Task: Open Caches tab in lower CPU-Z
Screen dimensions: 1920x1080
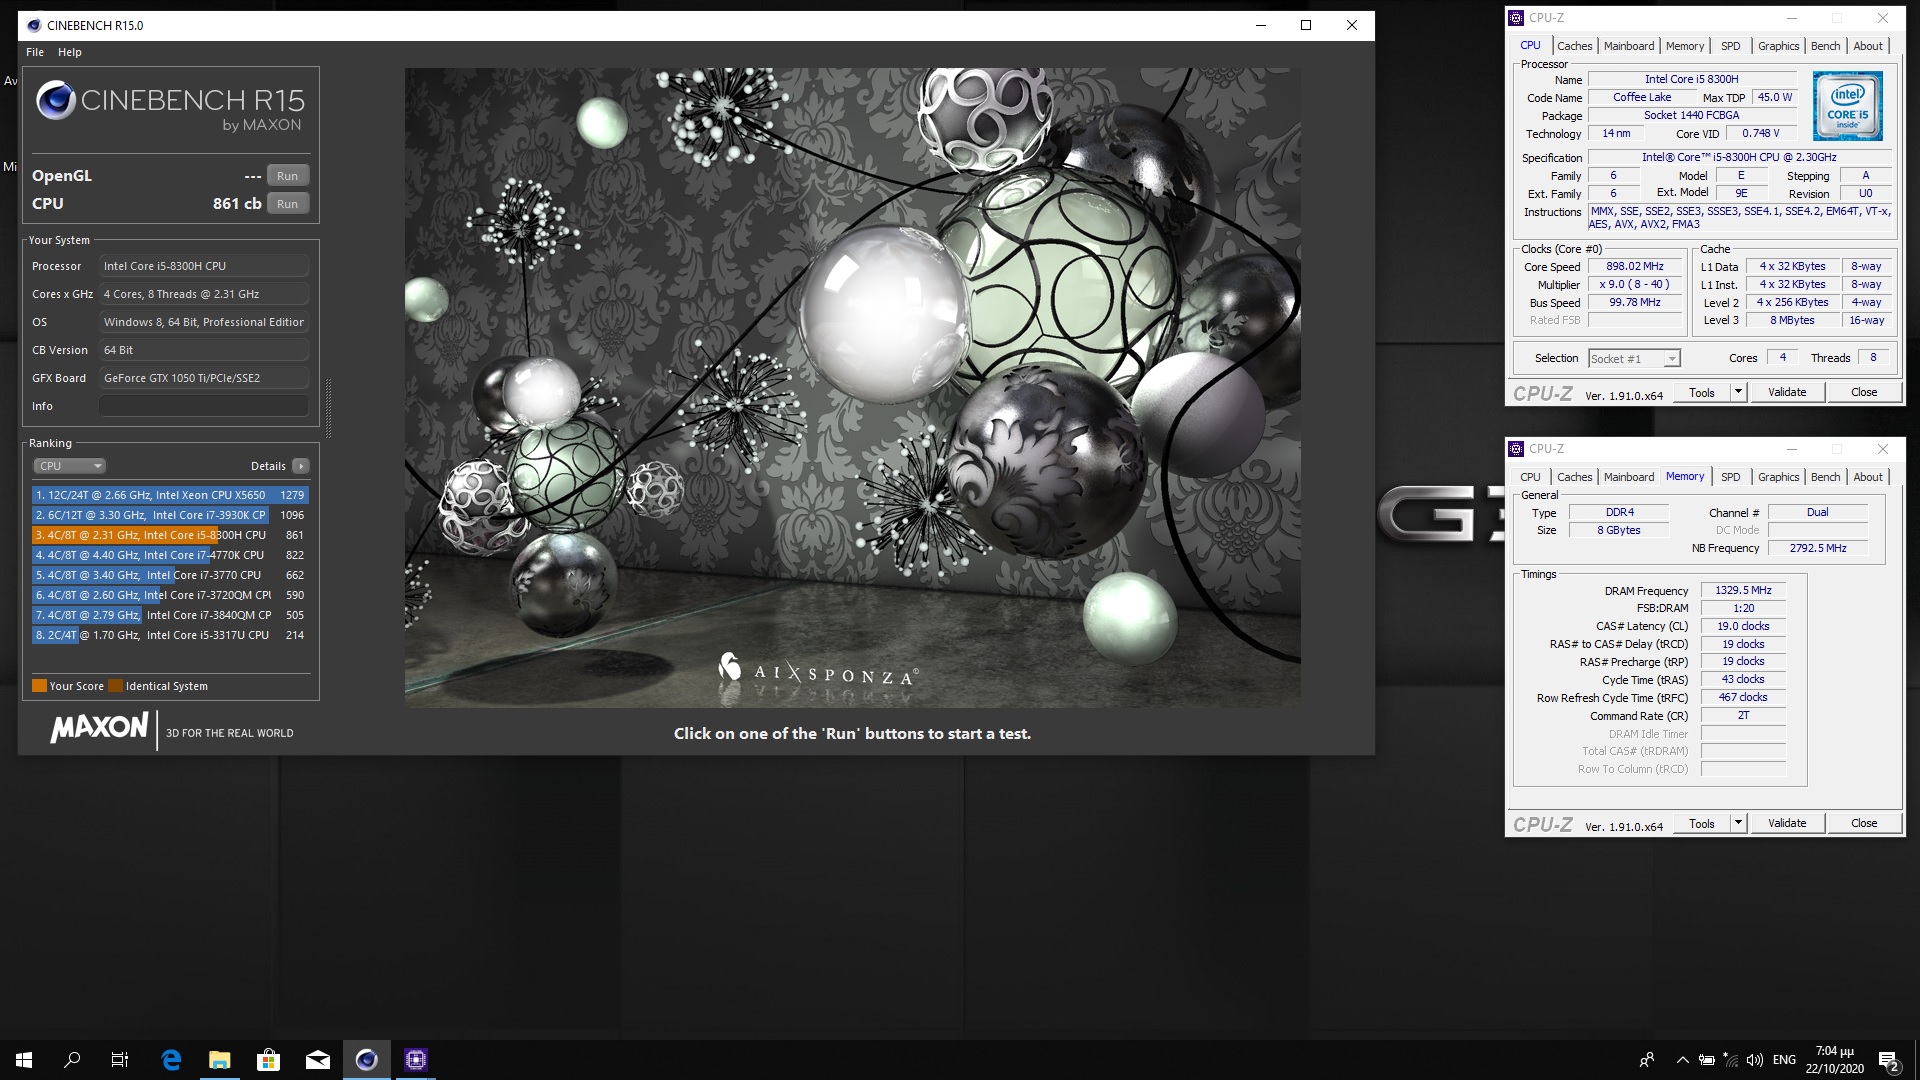Action: 1574,477
